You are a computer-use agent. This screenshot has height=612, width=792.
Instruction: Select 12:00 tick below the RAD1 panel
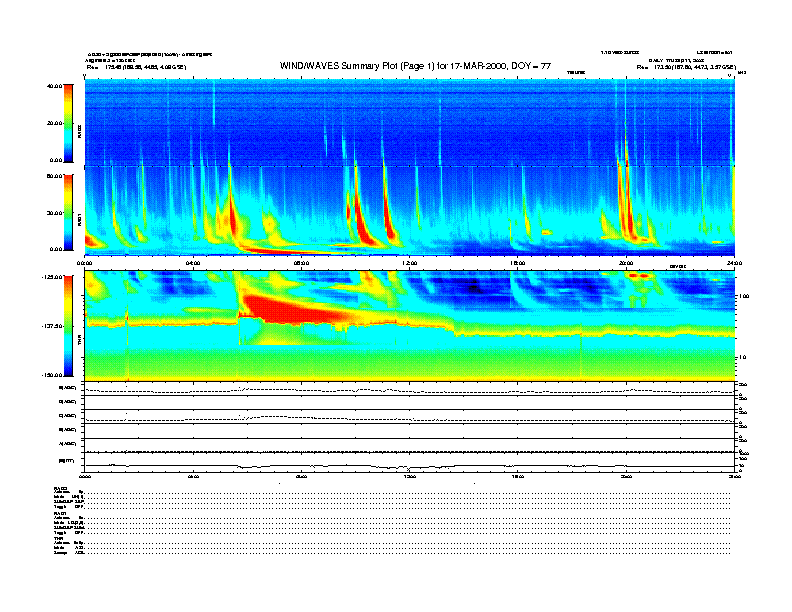click(x=410, y=262)
